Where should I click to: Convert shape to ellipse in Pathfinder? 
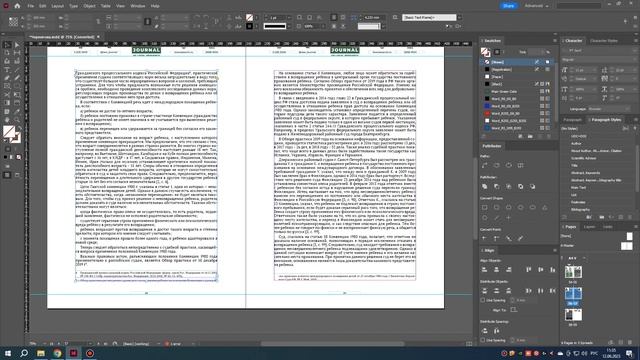coord(533,207)
